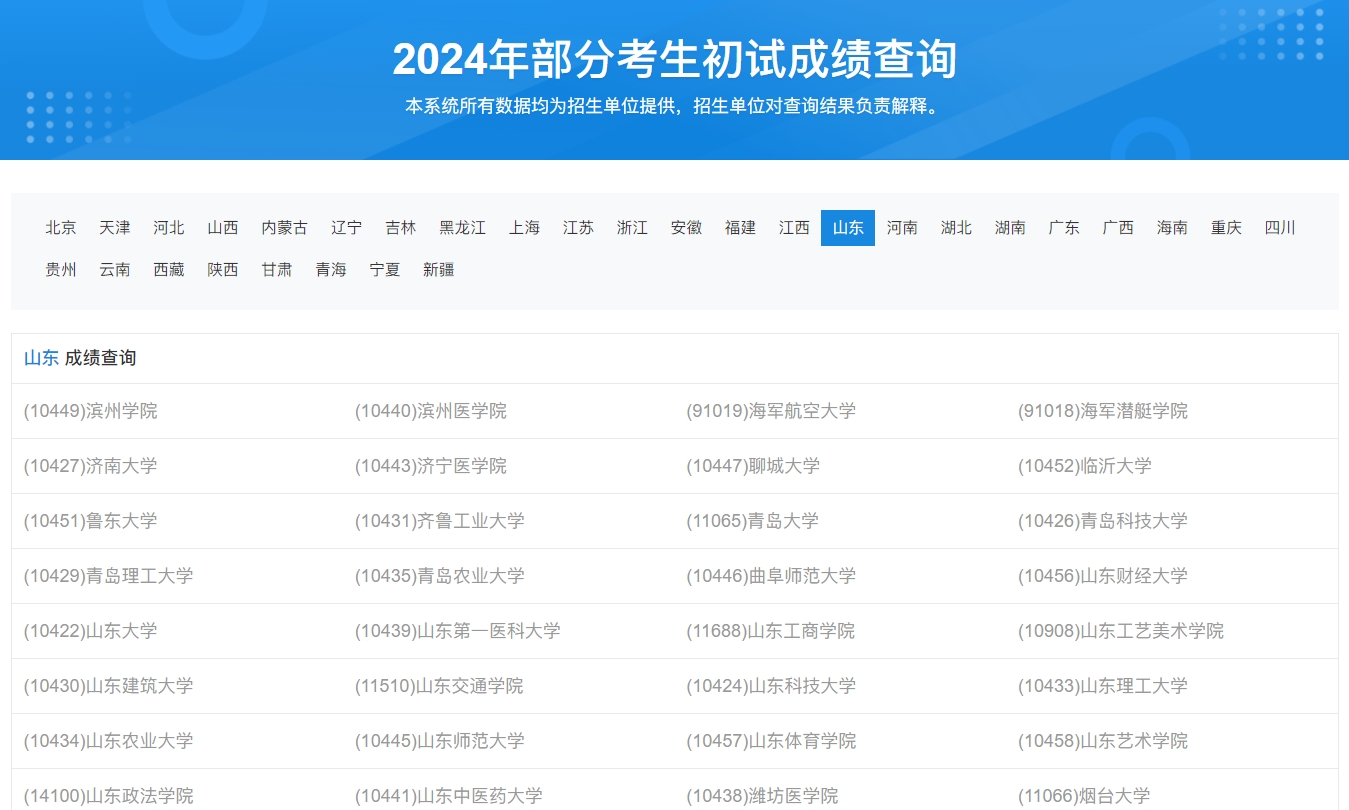Go to (11688)山东工商学院 results
Screen dimensions: 1349x810
pos(771,631)
